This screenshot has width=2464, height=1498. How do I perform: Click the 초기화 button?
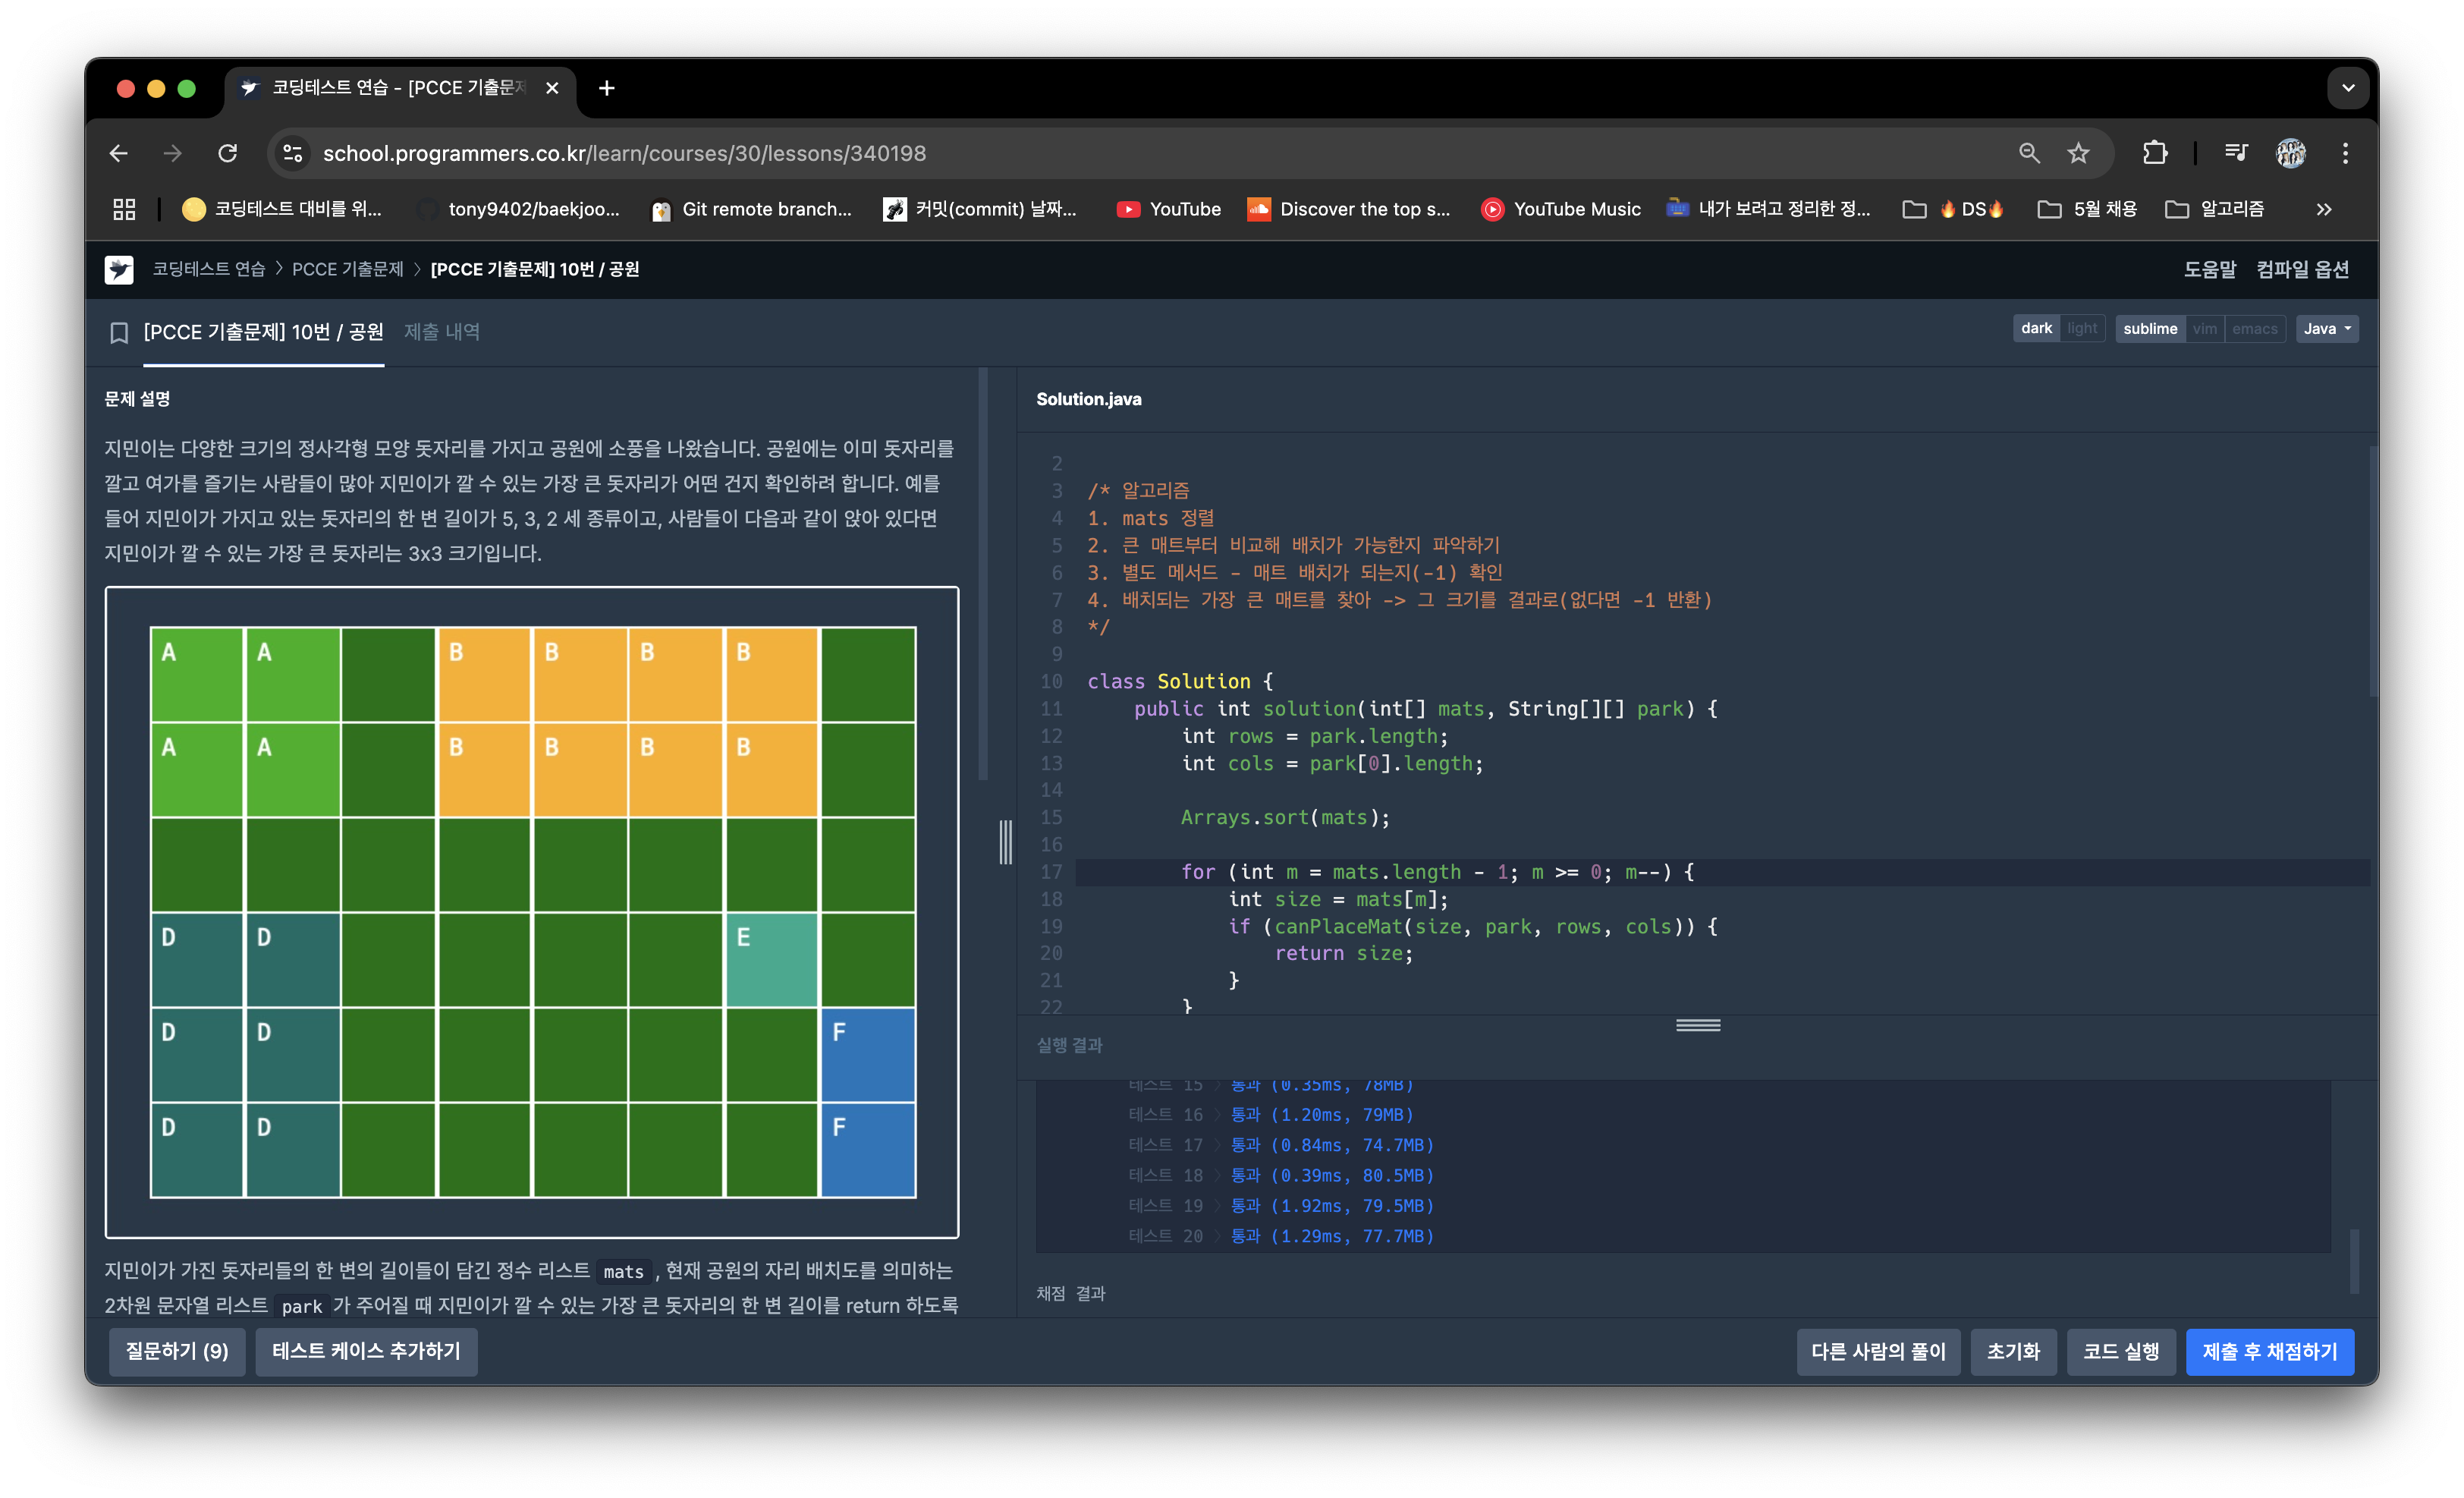pyautogui.click(x=2012, y=1351)
